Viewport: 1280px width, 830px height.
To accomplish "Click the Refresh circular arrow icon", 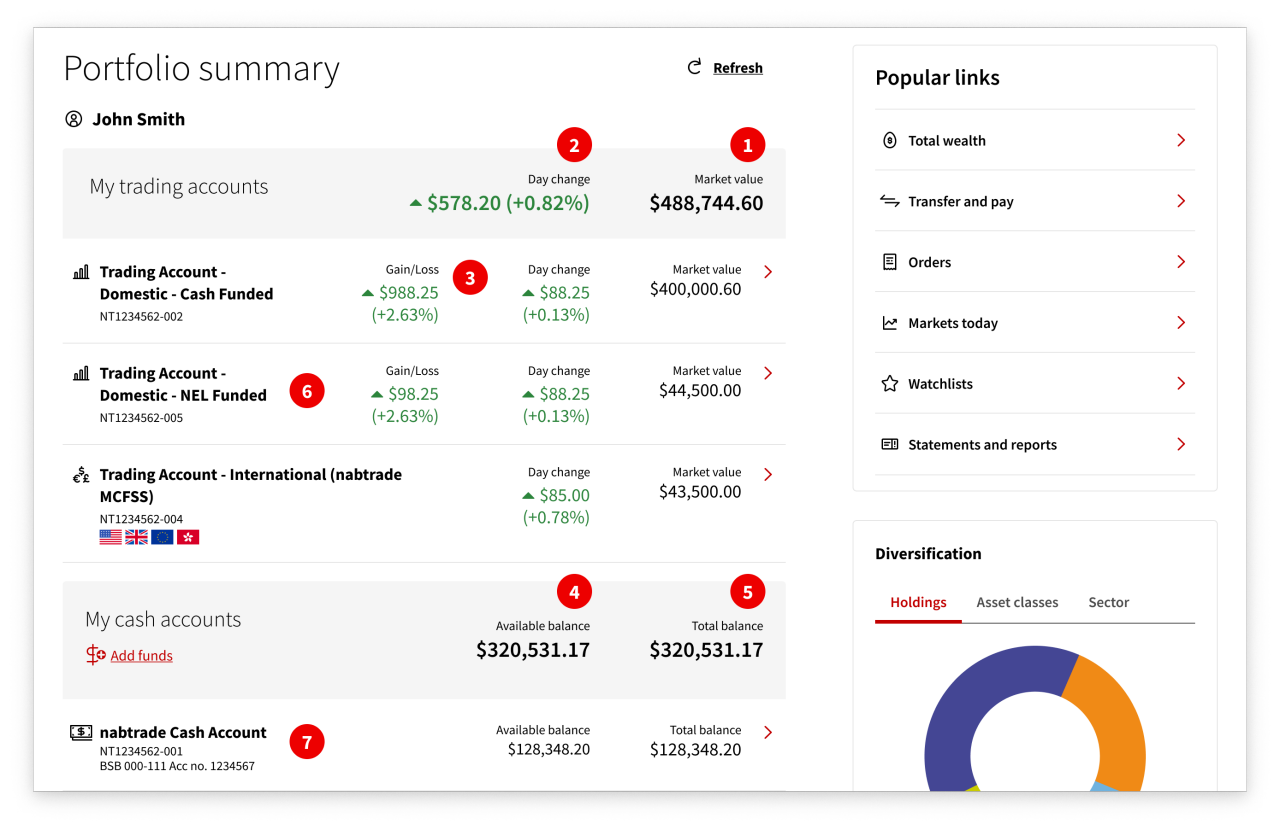I will (694, 67).
